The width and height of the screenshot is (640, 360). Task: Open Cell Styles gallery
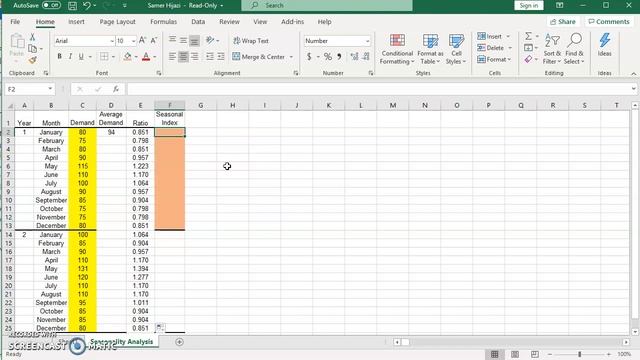click(x=456, y=49)
